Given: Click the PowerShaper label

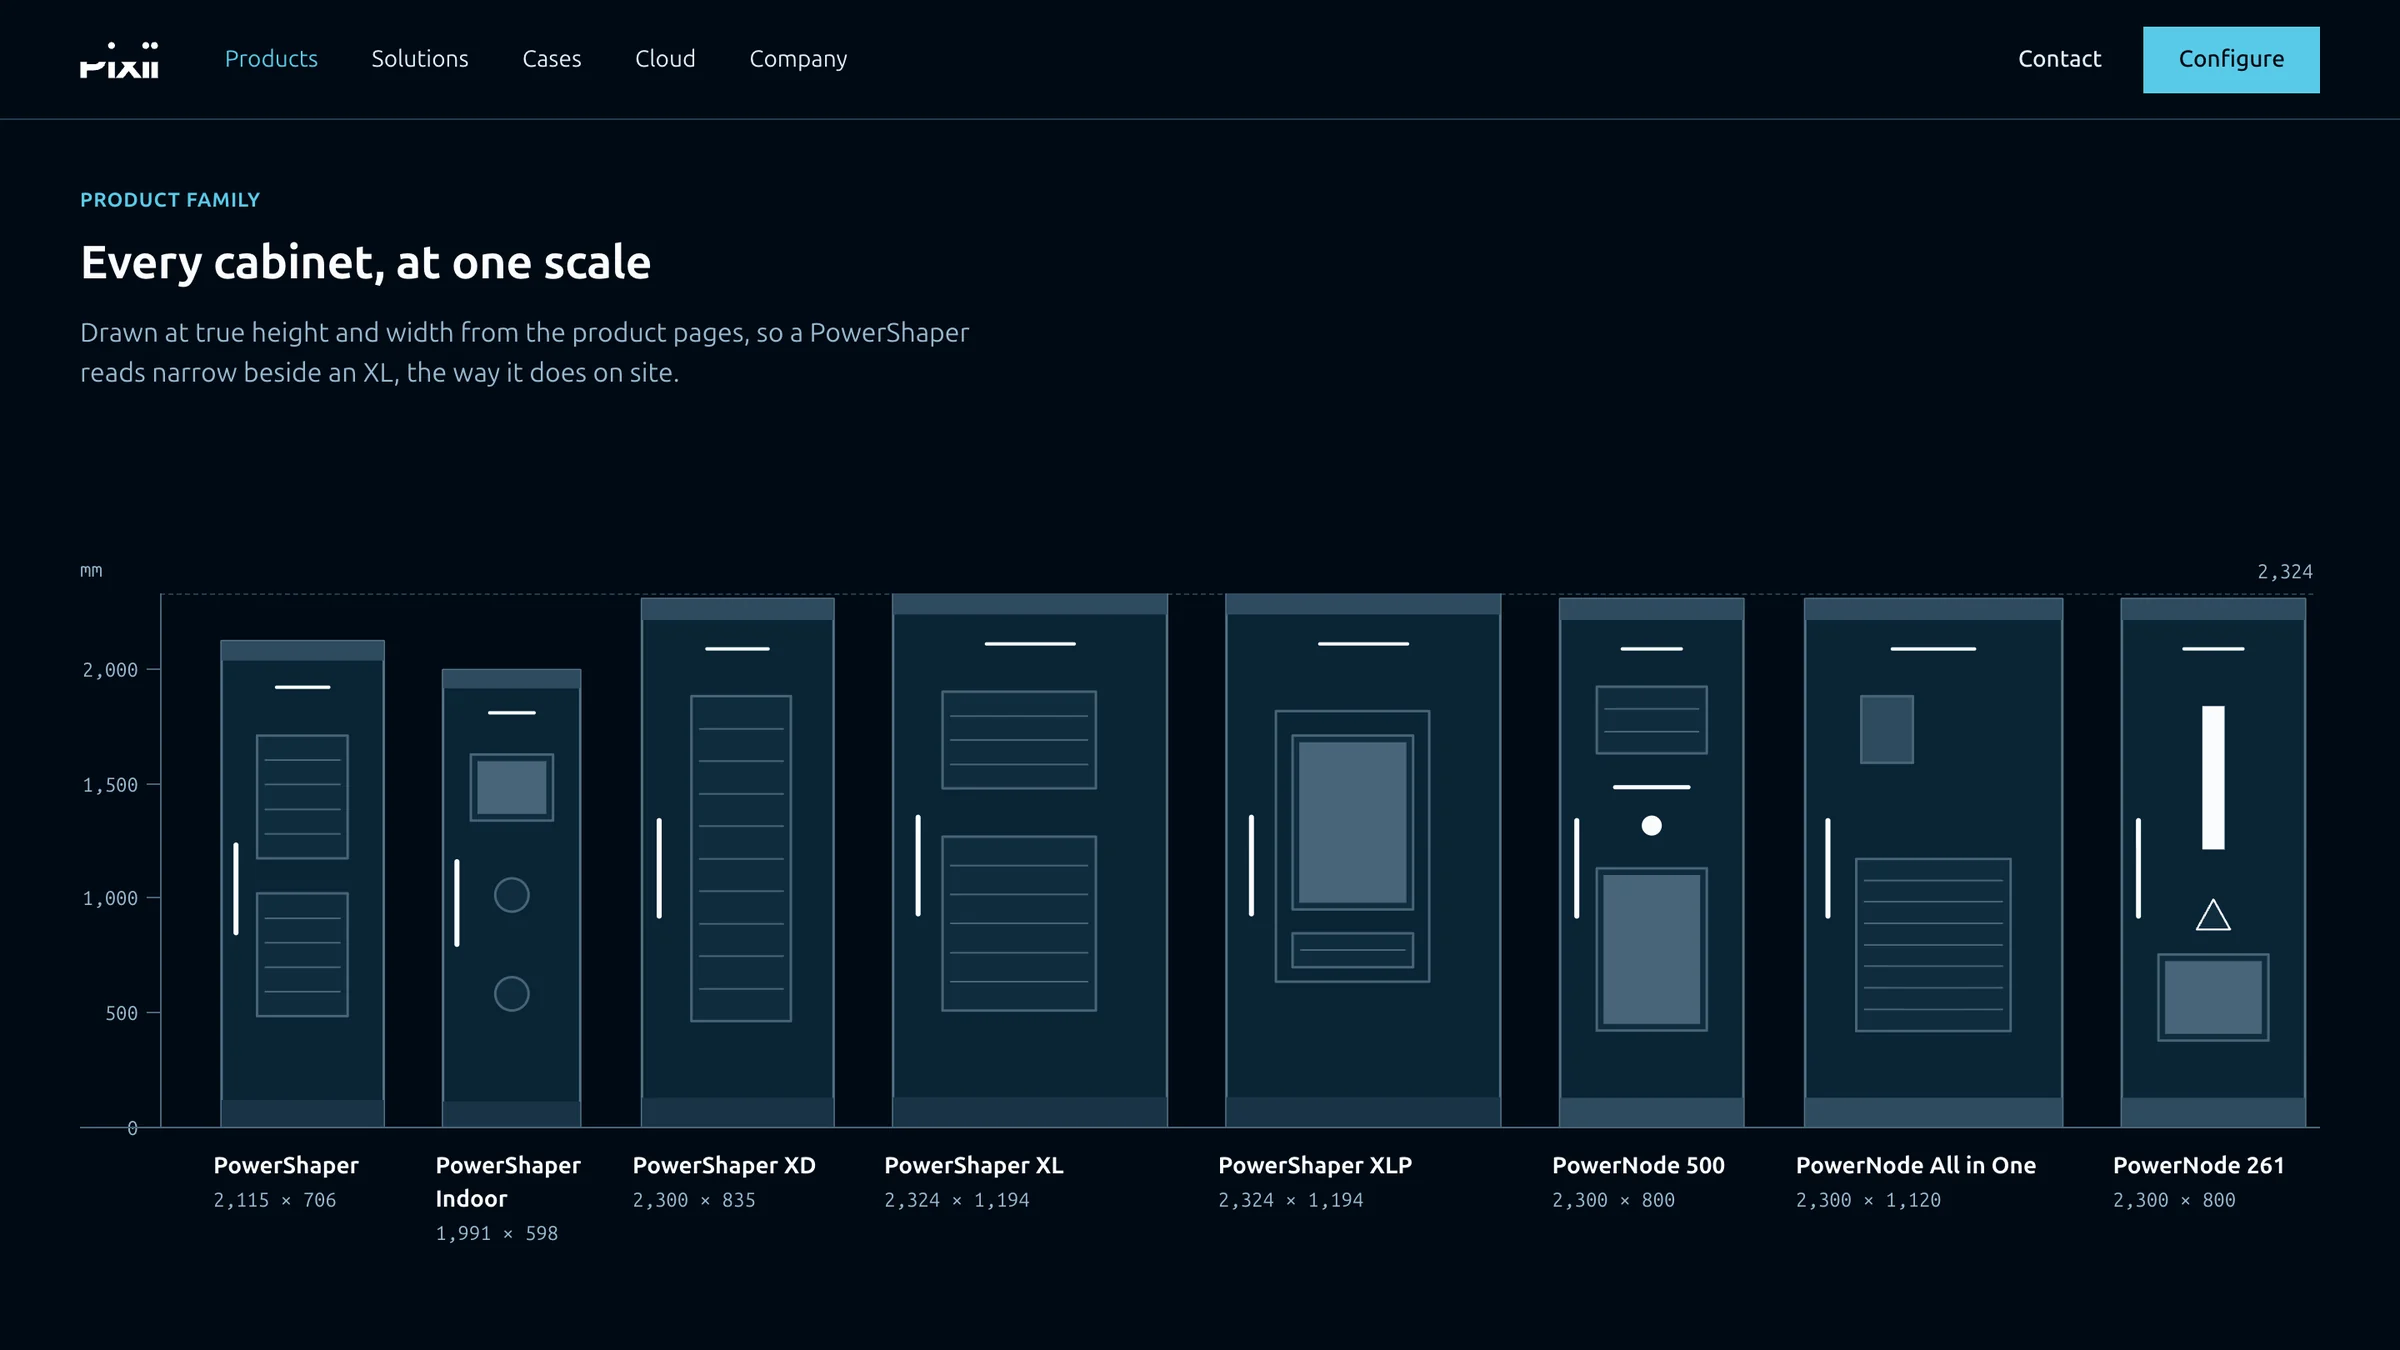Looking at the screenshot, I should pyautogui.click(x=286, y=1165).
